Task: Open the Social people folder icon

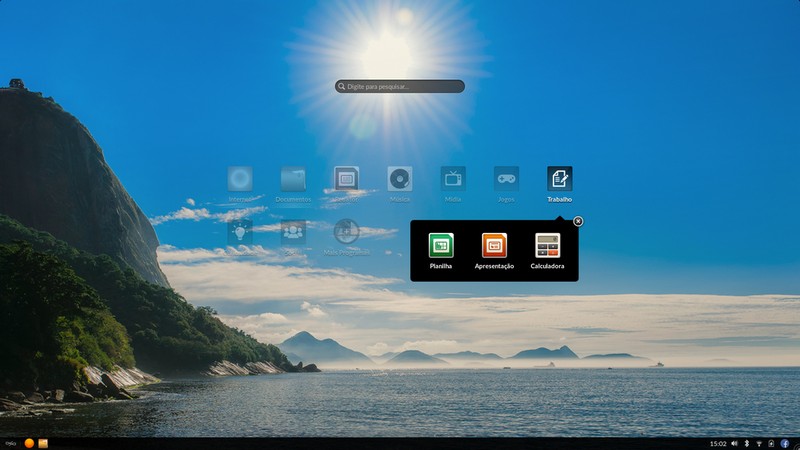Action: 293,232
